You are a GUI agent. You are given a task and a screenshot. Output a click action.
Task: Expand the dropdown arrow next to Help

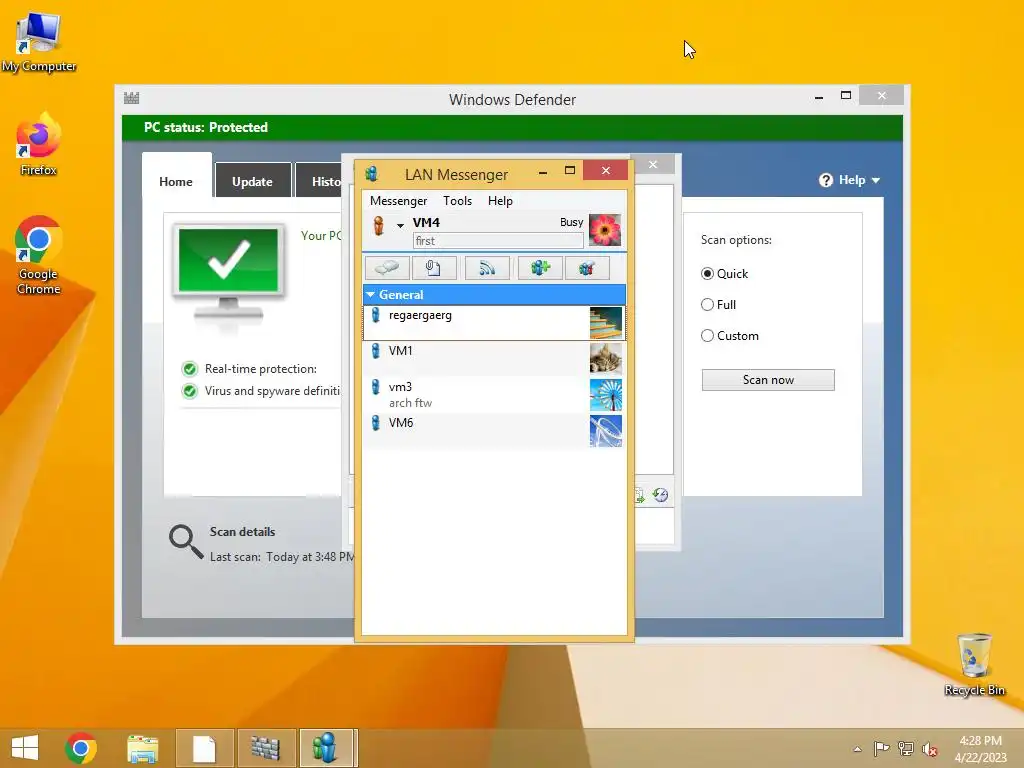[x=876, y=180]
